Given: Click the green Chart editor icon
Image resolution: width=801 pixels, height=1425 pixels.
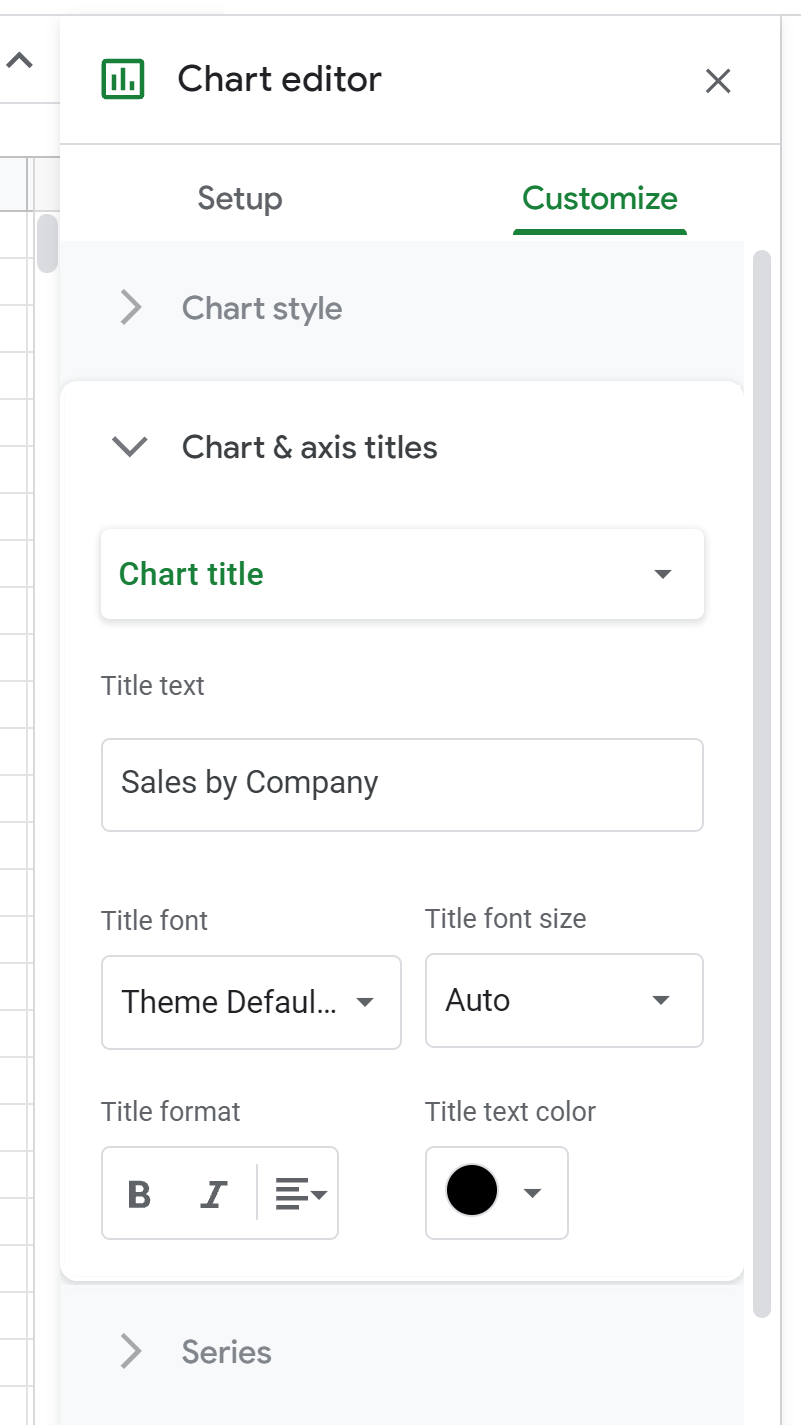Looking at the screenshot, I should coord(123,80).
